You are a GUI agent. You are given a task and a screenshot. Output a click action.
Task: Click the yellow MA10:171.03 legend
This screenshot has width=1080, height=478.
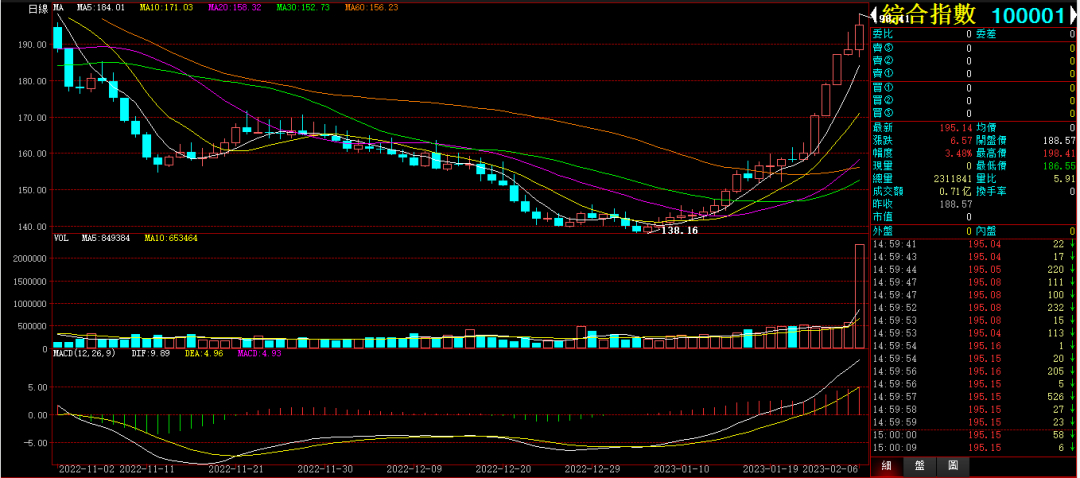tap(165, 8)
